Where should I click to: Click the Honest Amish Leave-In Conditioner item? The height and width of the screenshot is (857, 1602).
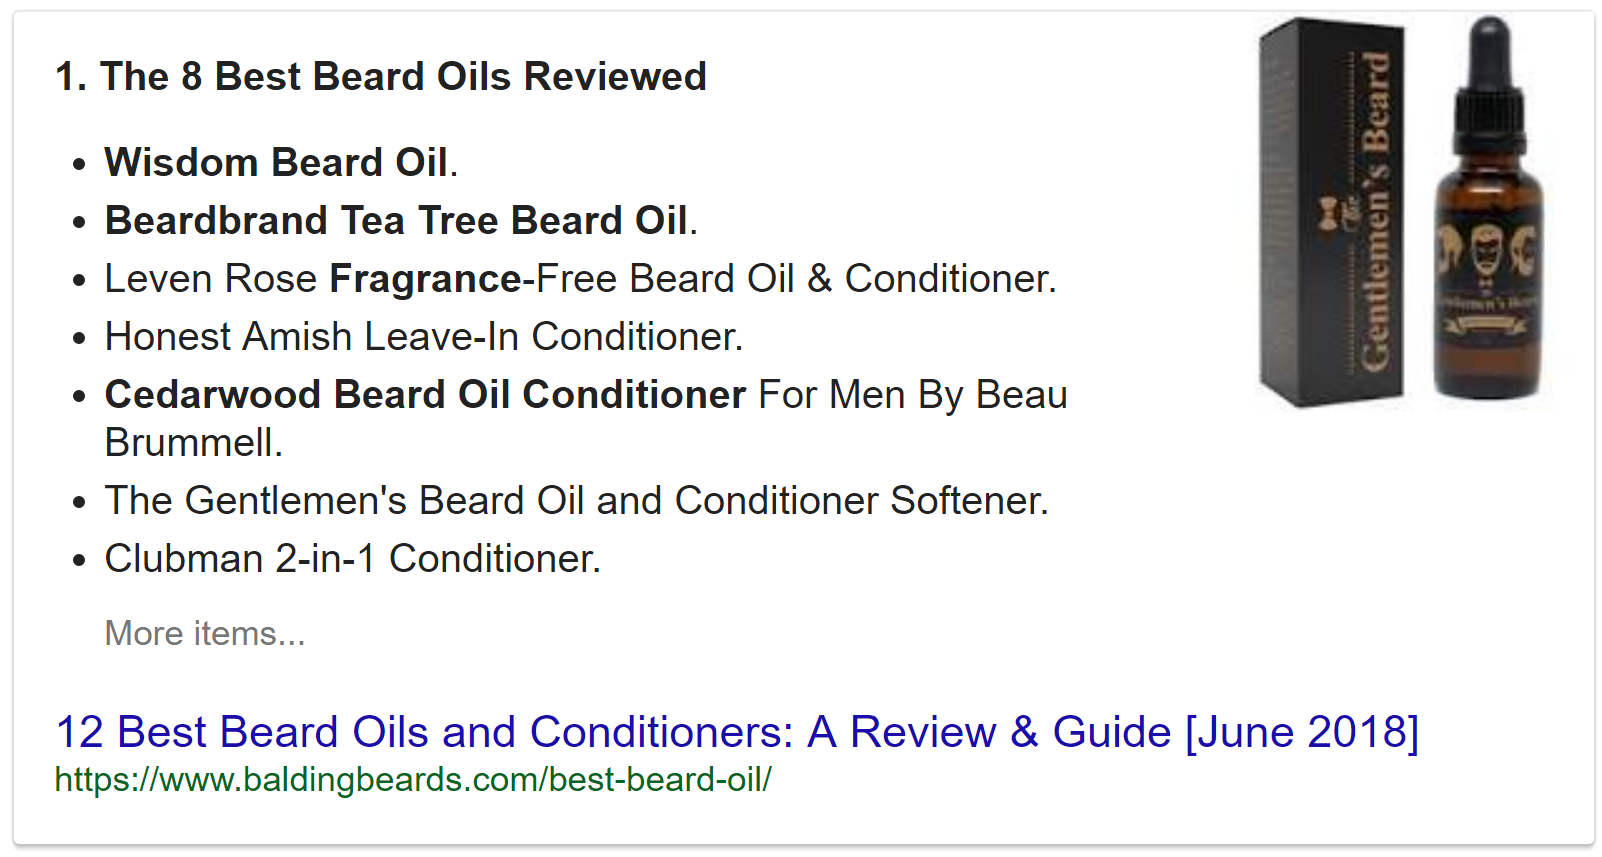[424, 336]
